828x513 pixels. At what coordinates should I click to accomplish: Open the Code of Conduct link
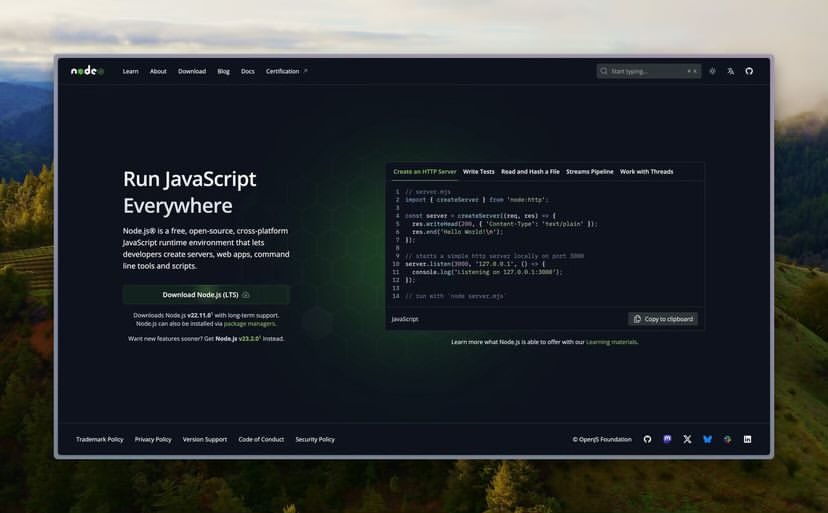(x=261, y=440)
